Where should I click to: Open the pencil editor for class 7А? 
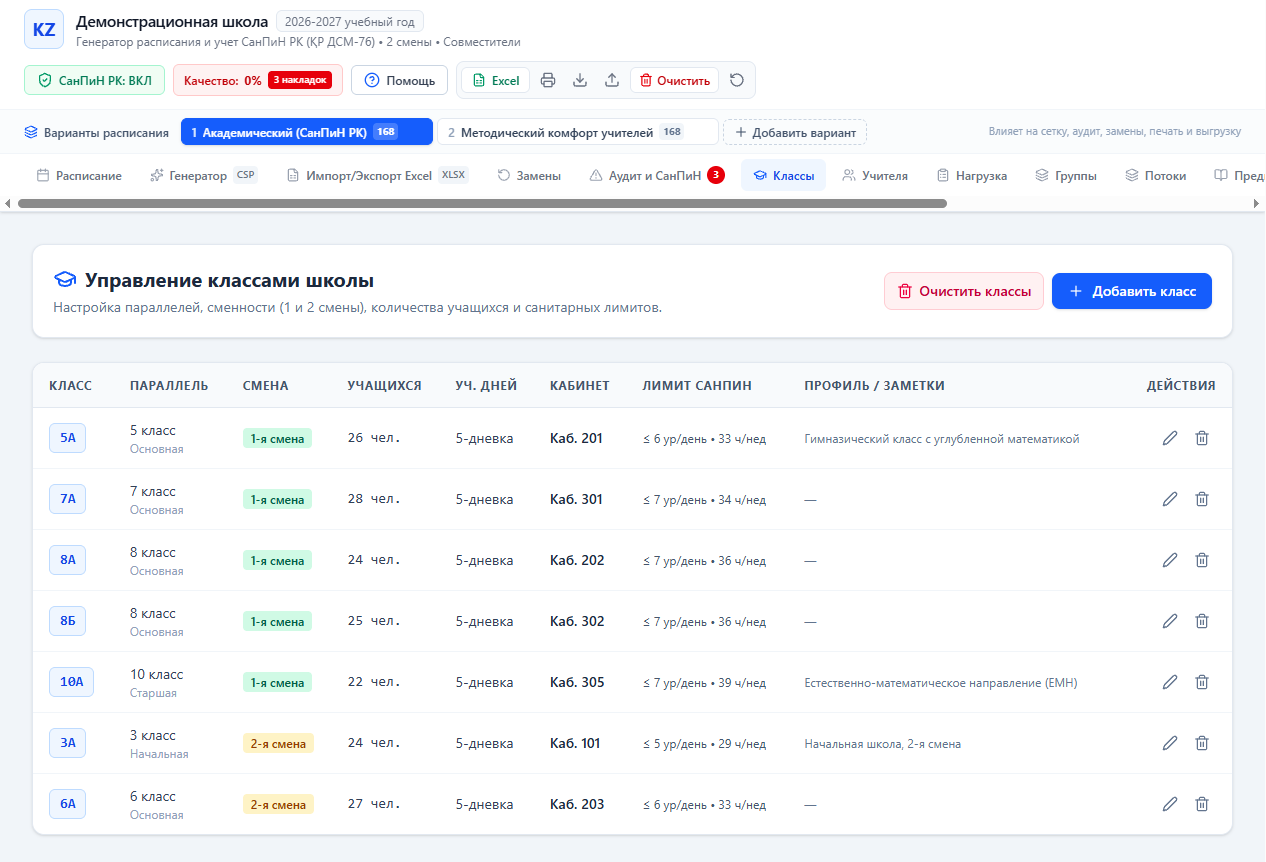(1170, 499)
